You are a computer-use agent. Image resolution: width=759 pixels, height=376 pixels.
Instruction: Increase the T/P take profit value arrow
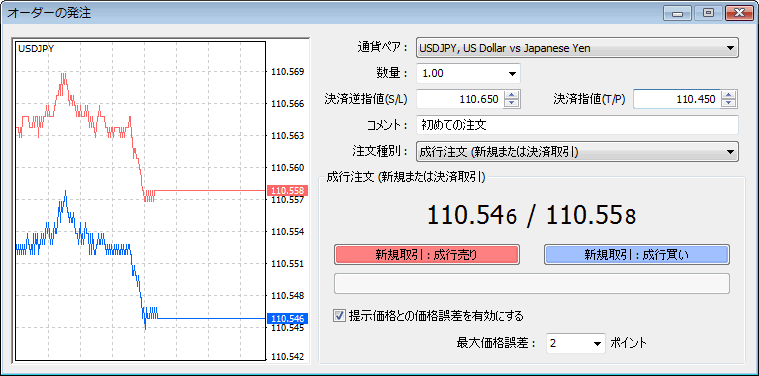tap(728, 96)
